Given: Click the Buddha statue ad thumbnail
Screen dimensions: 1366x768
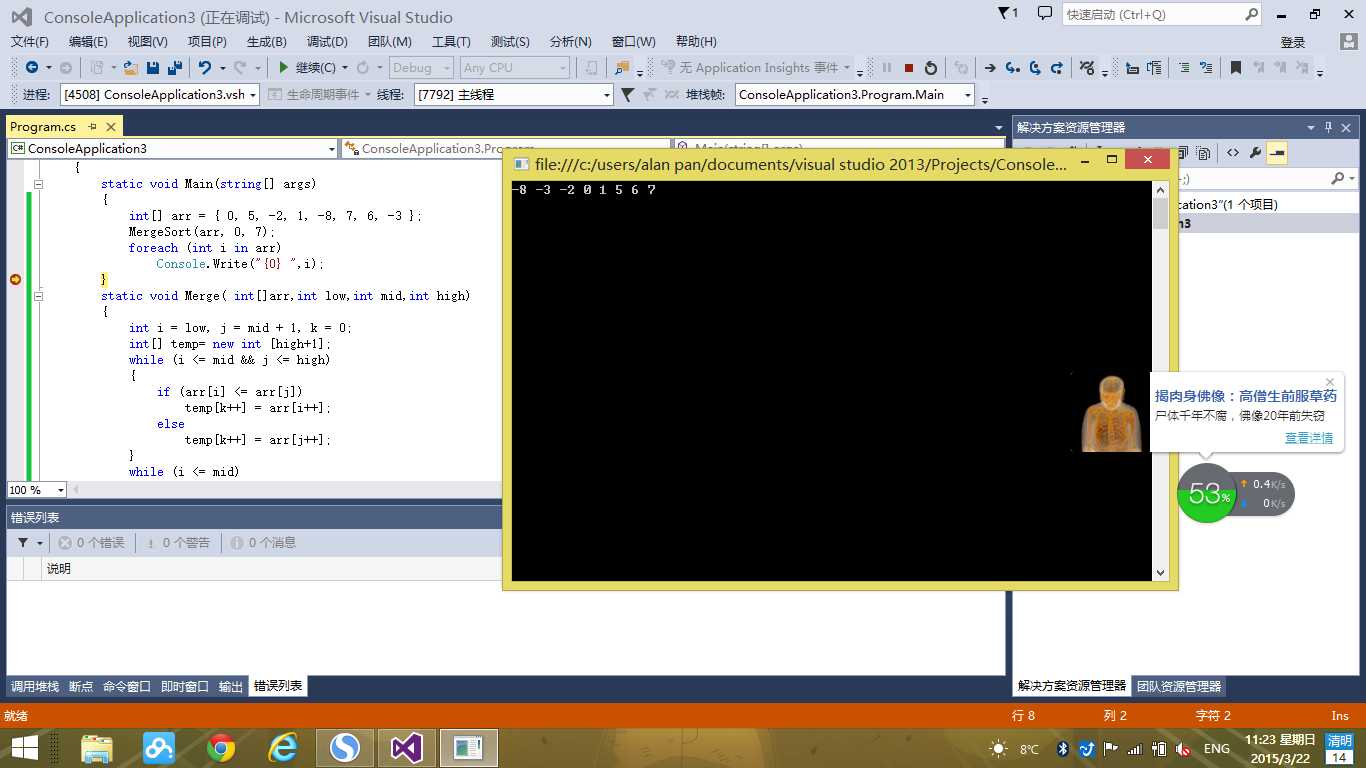Looking at the screenshot, I should pos(1110,413).
